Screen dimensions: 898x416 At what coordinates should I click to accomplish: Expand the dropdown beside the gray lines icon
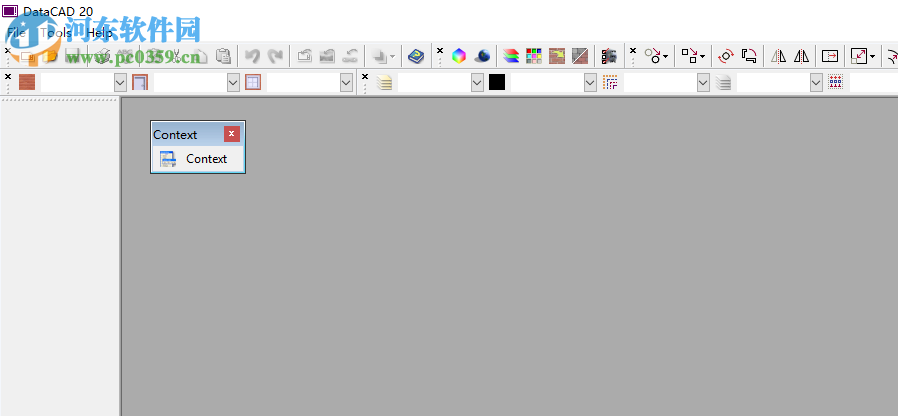tap(817, 83)
